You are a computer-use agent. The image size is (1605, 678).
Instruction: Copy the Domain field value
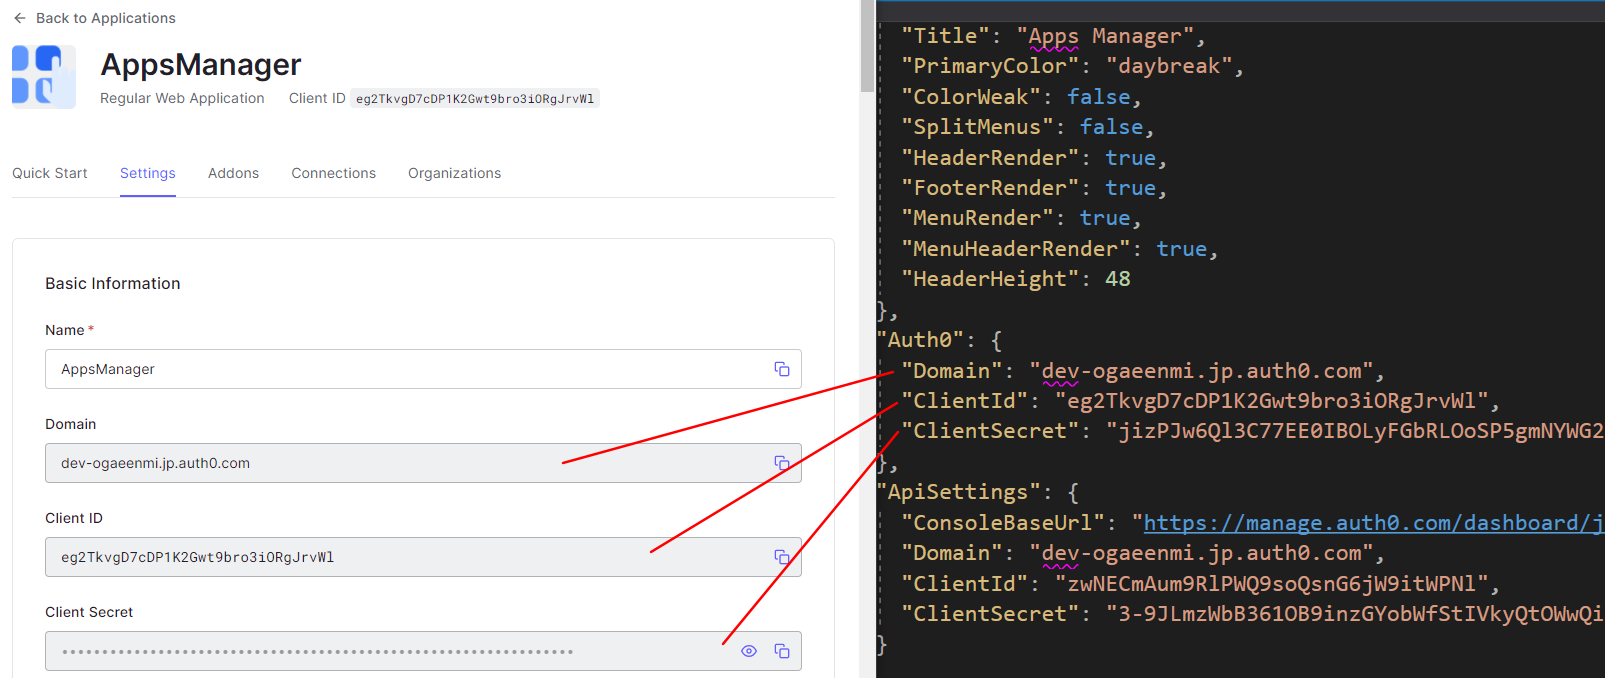[x=782, y=463]
